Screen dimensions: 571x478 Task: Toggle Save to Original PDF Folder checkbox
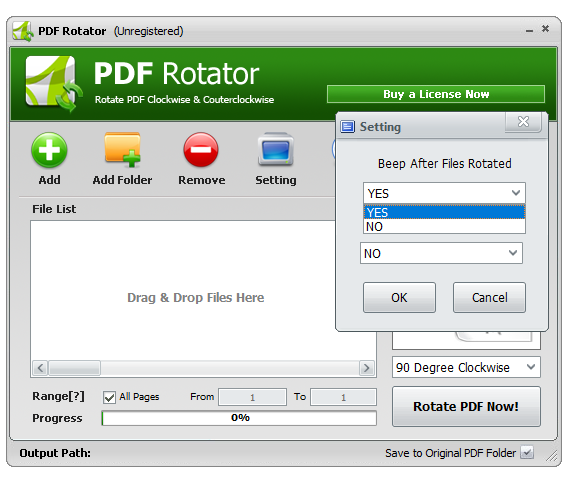527,453
